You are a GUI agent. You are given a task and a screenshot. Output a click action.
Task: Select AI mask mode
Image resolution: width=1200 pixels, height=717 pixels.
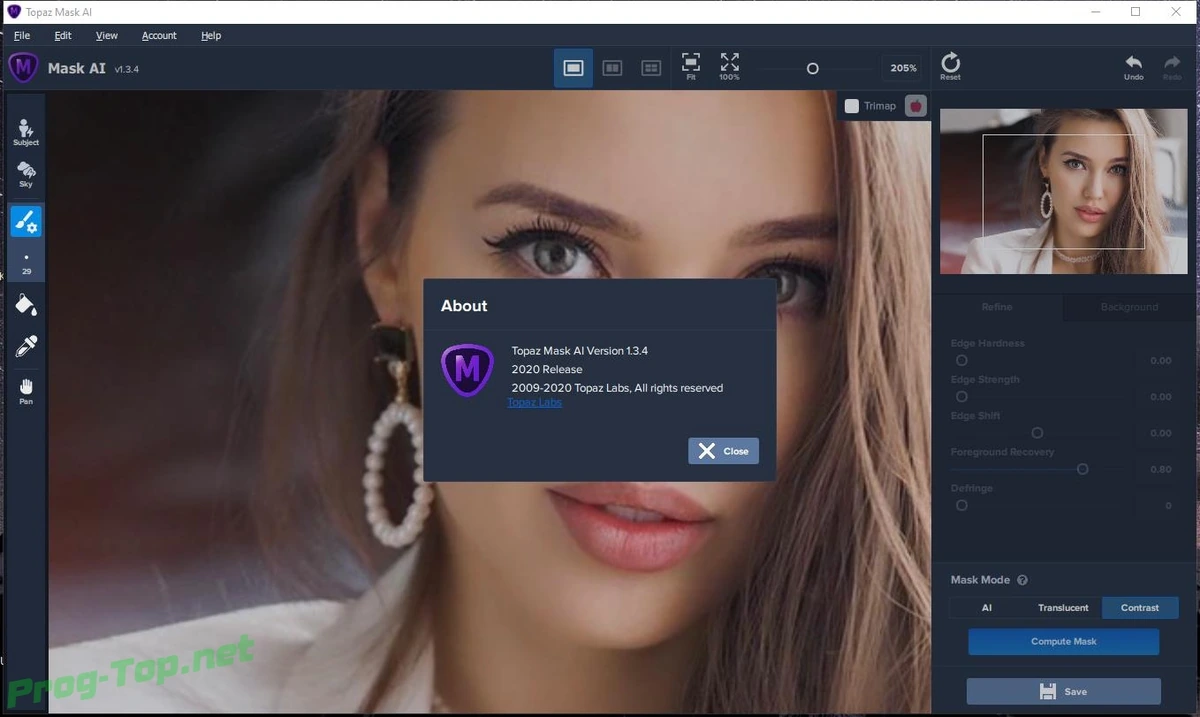986,607
